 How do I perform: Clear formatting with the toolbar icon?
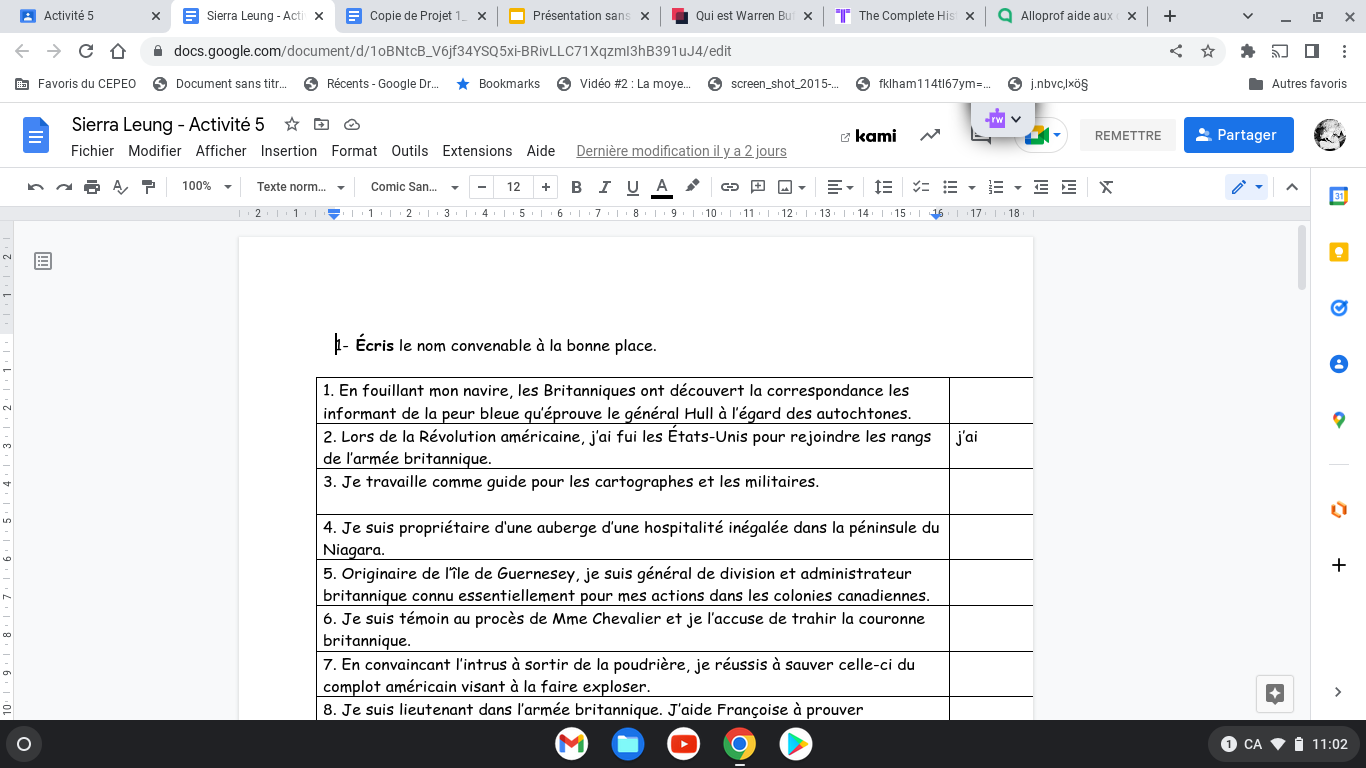point(1106,187)
